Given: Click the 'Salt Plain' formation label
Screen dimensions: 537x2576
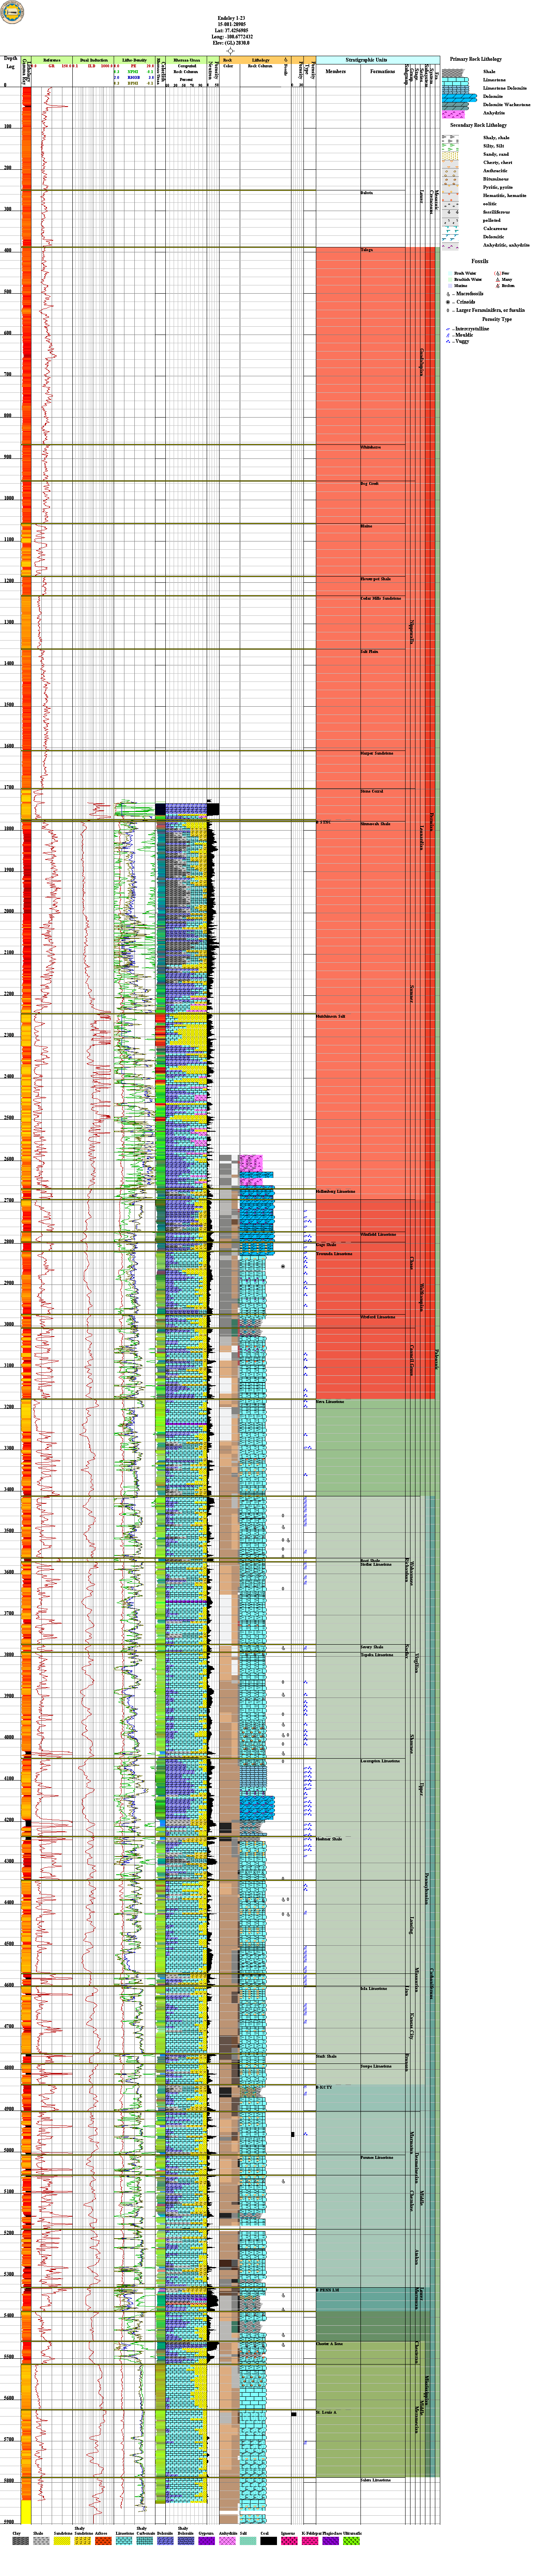Looking at the screenshot, I should [x=369, y=652].
